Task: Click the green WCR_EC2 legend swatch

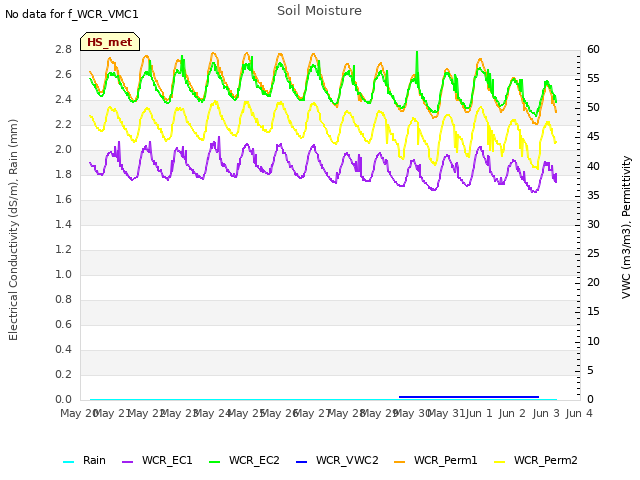Action: pos(214,462)
